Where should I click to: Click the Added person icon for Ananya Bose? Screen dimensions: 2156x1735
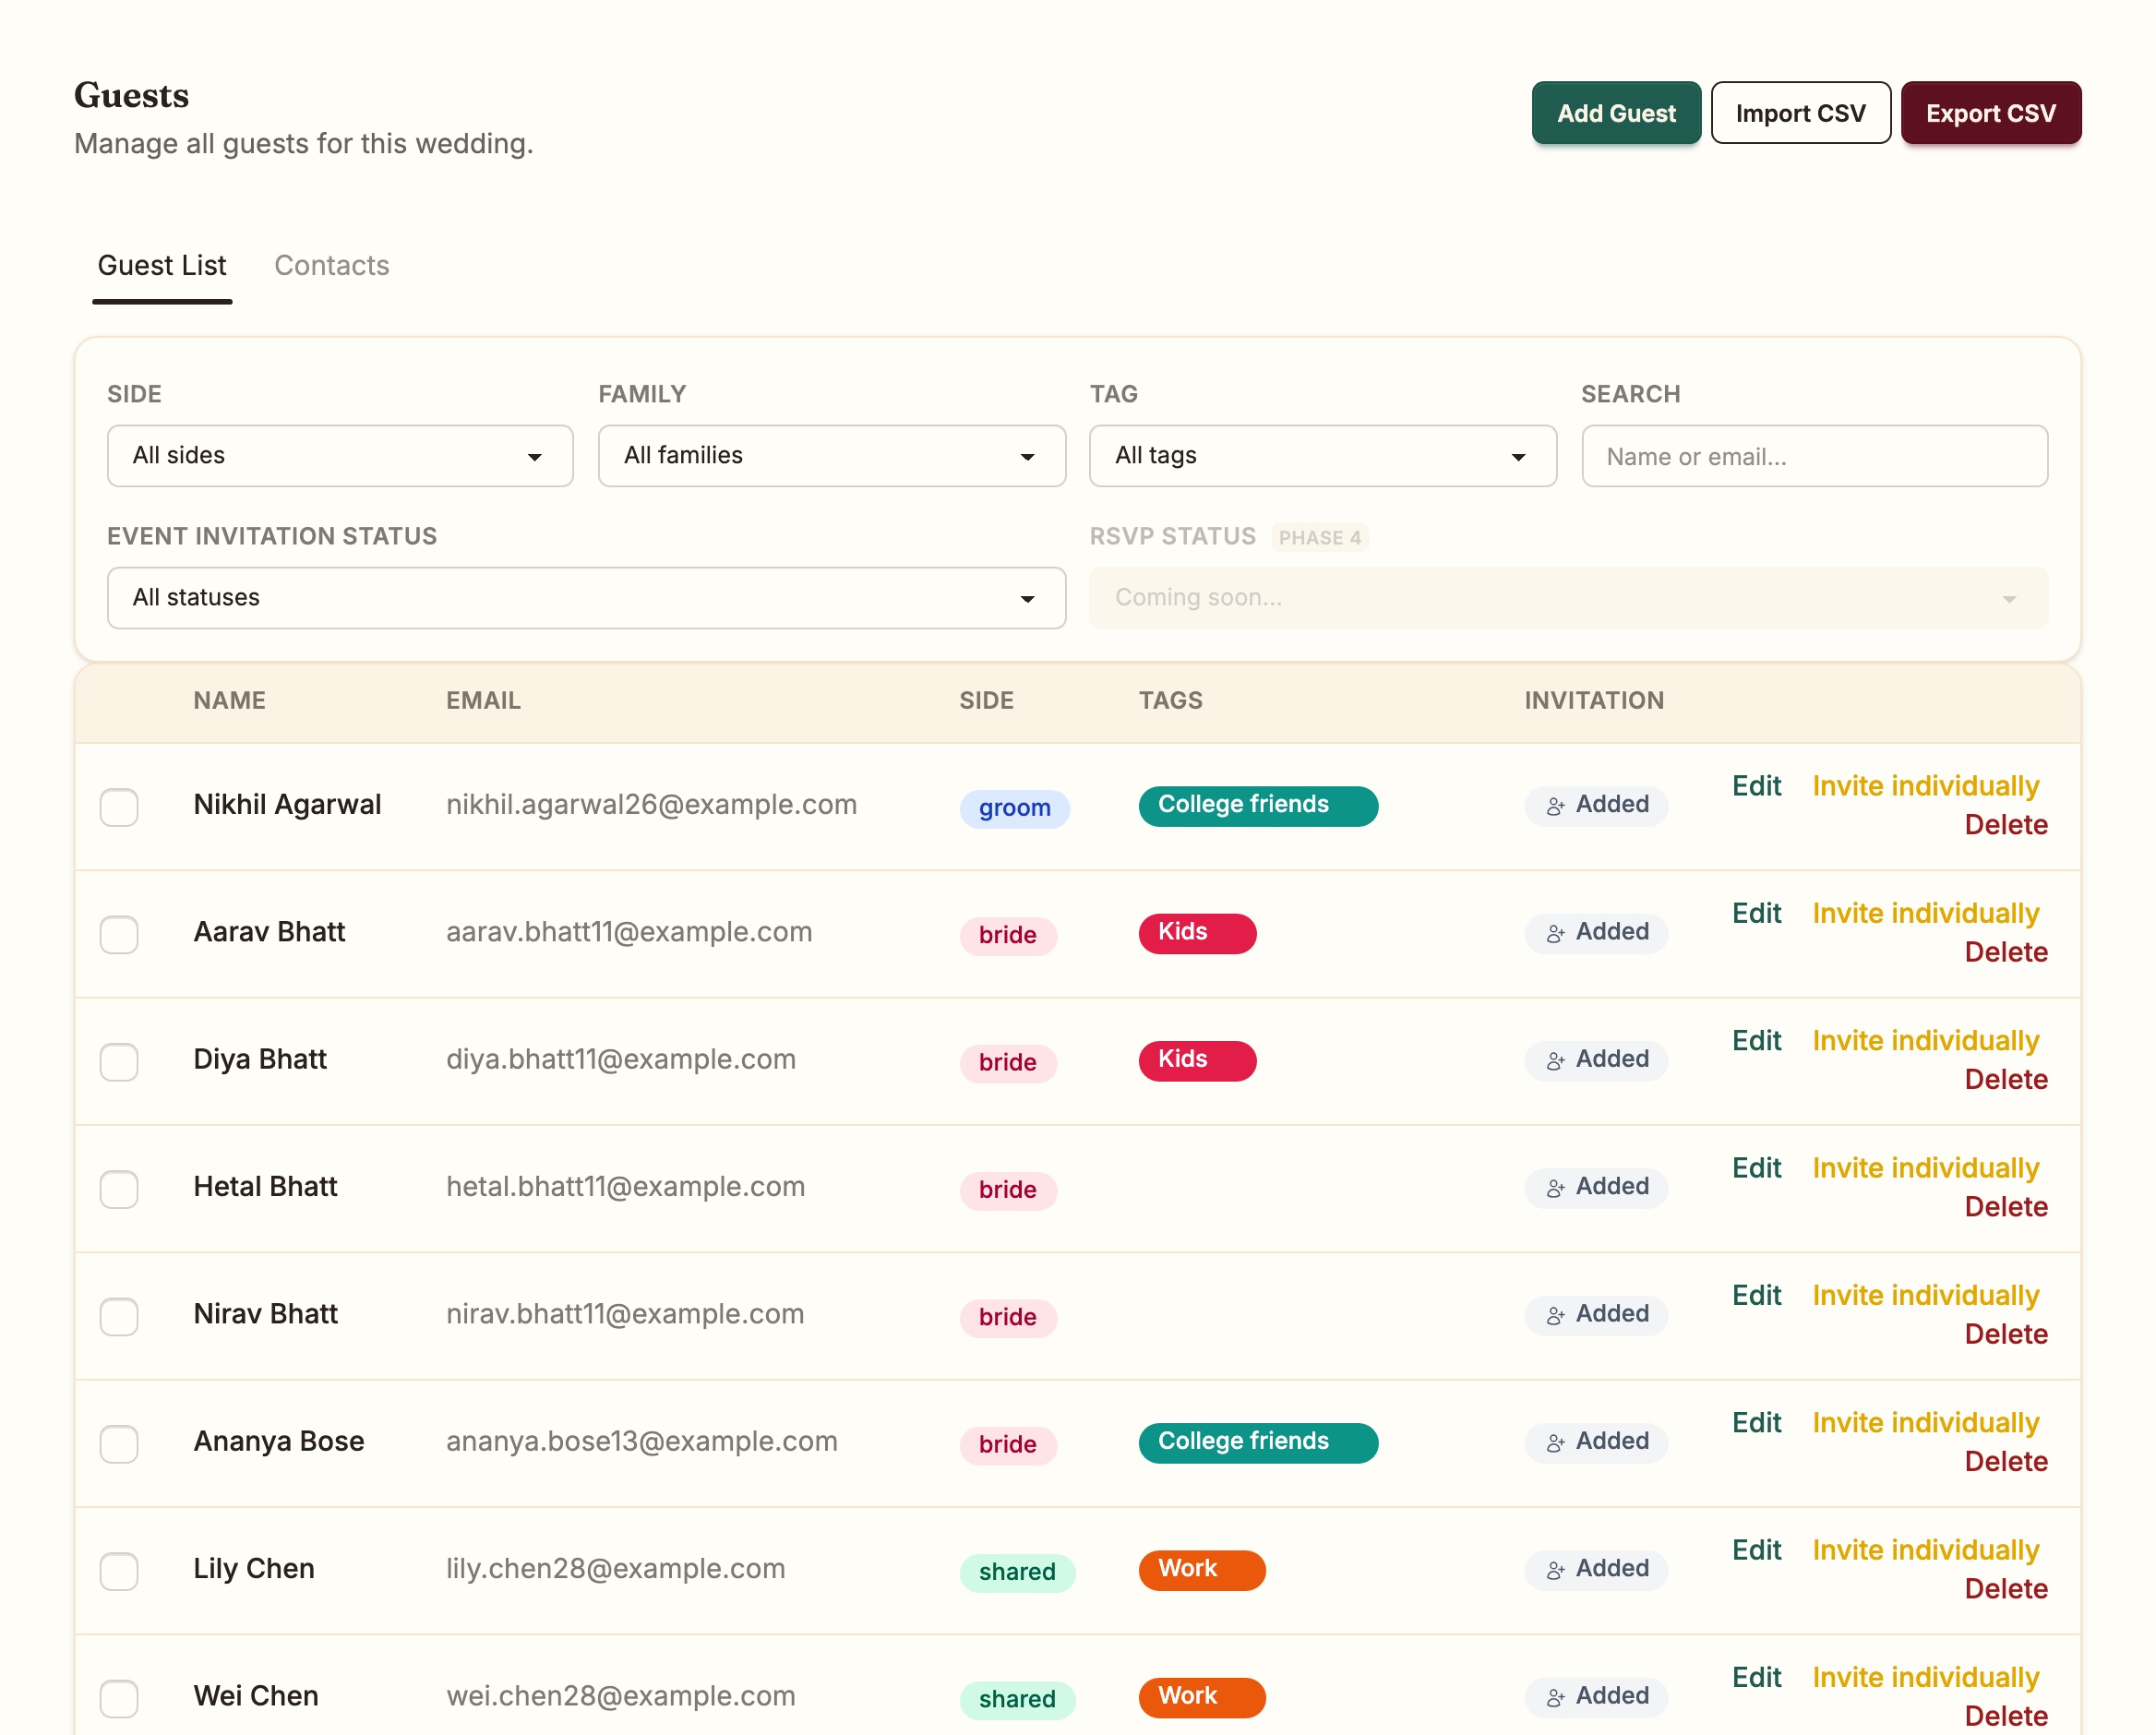(1555, 1442)
